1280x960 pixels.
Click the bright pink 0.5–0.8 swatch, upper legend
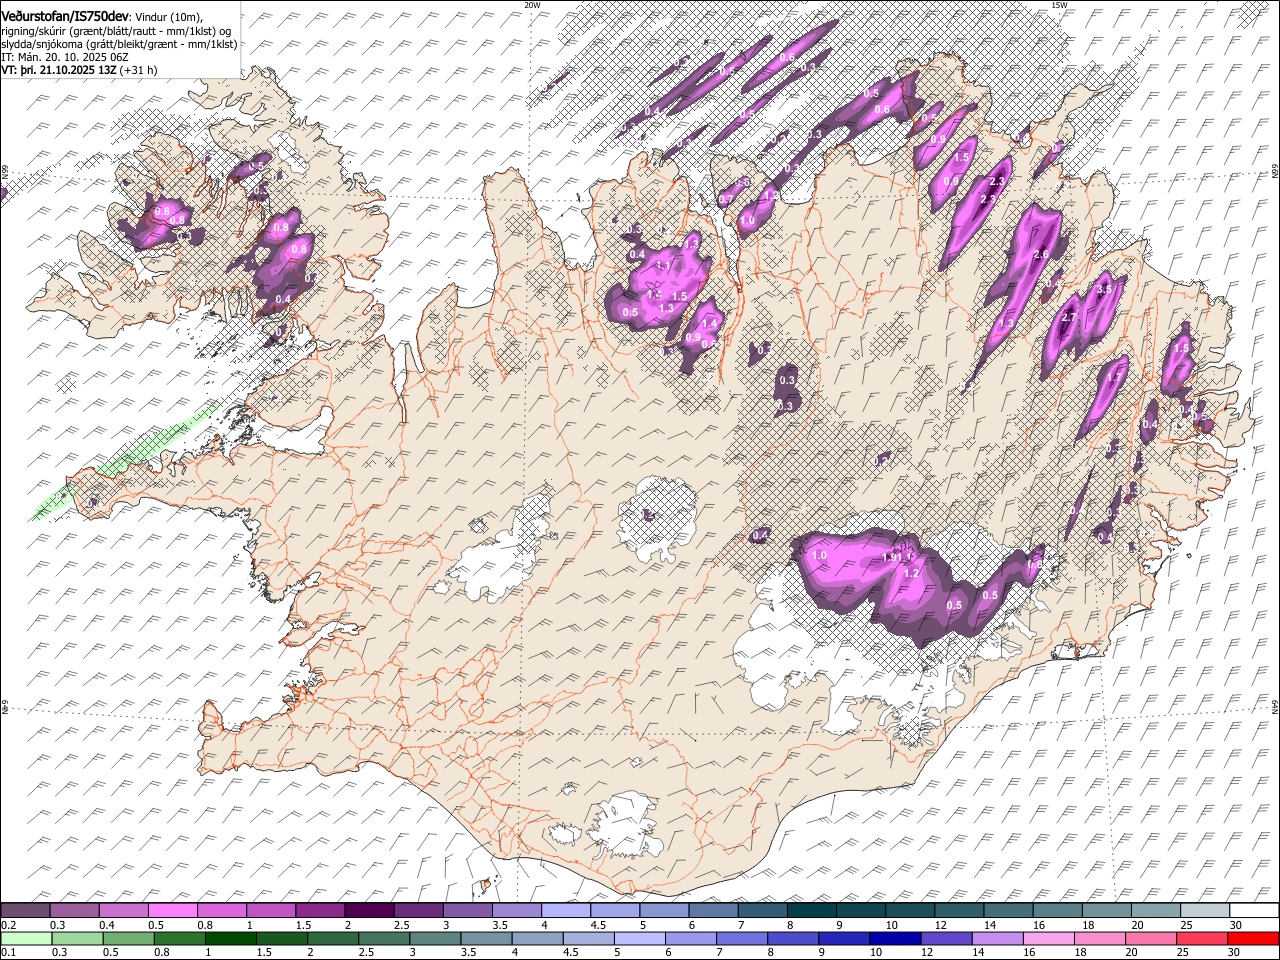tap(173, 911)
